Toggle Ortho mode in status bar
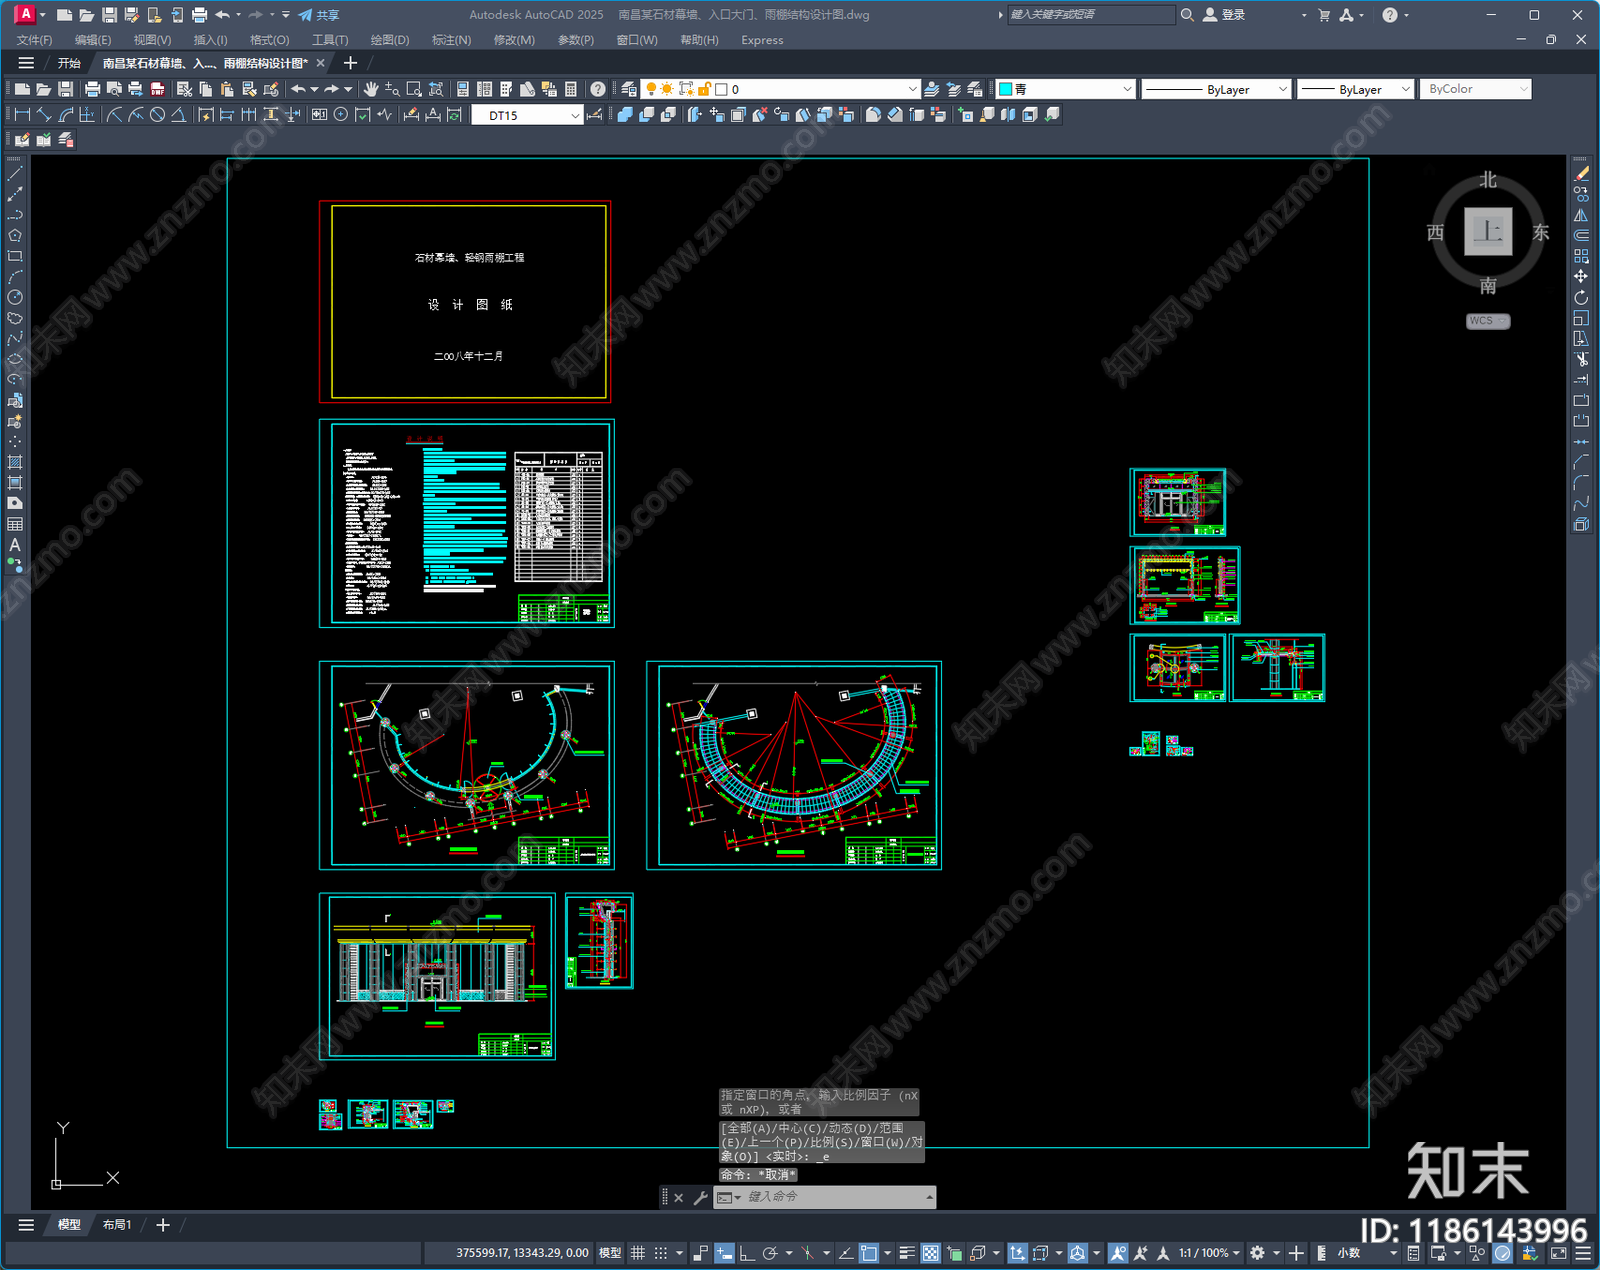 coord(746,1253)
